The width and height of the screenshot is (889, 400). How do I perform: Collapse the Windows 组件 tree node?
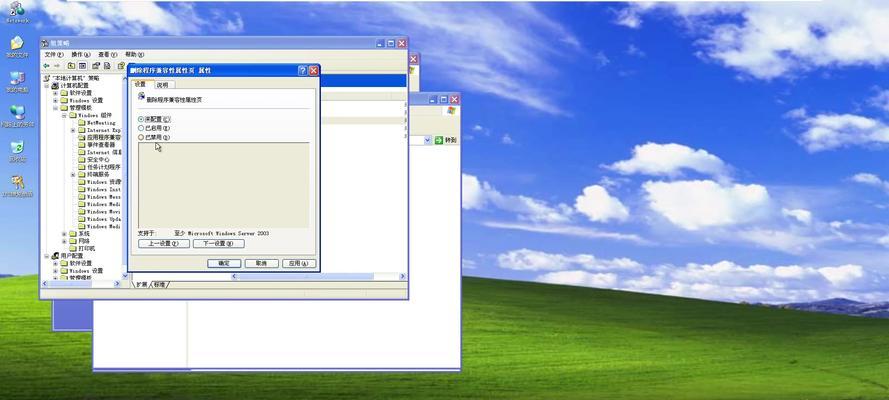pyautogui.click(x=64, y=115)
